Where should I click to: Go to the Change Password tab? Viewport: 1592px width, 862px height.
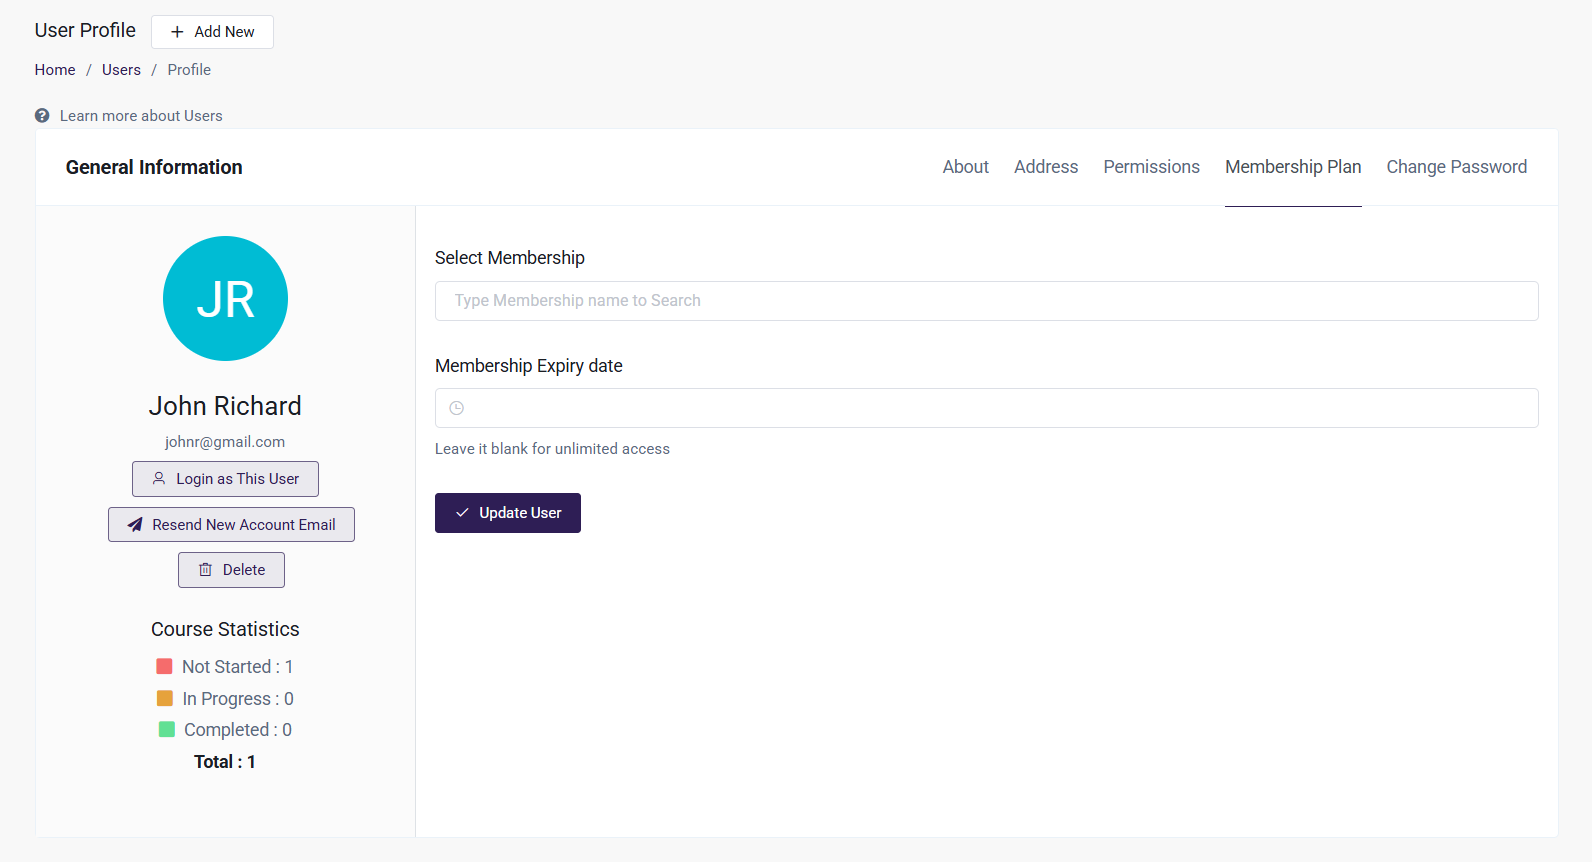pyautogui.click(x=1456, y=167)
